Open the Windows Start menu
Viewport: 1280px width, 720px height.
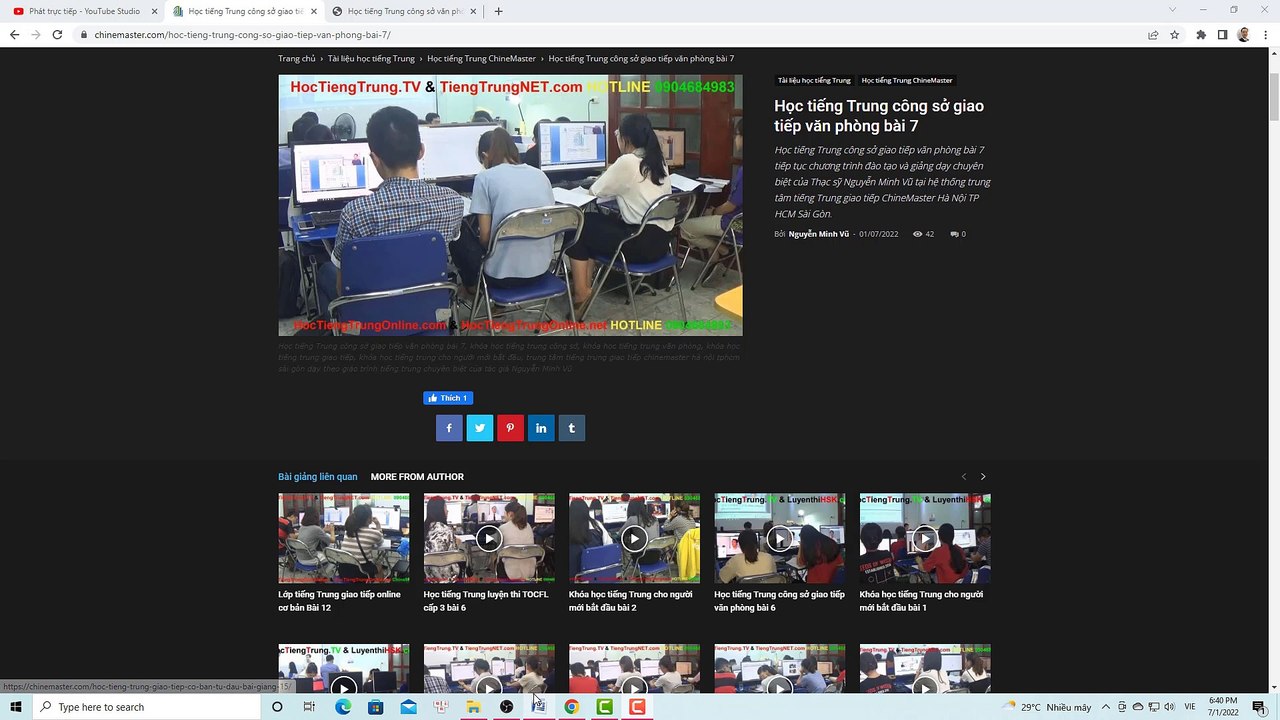click(15, 707)
